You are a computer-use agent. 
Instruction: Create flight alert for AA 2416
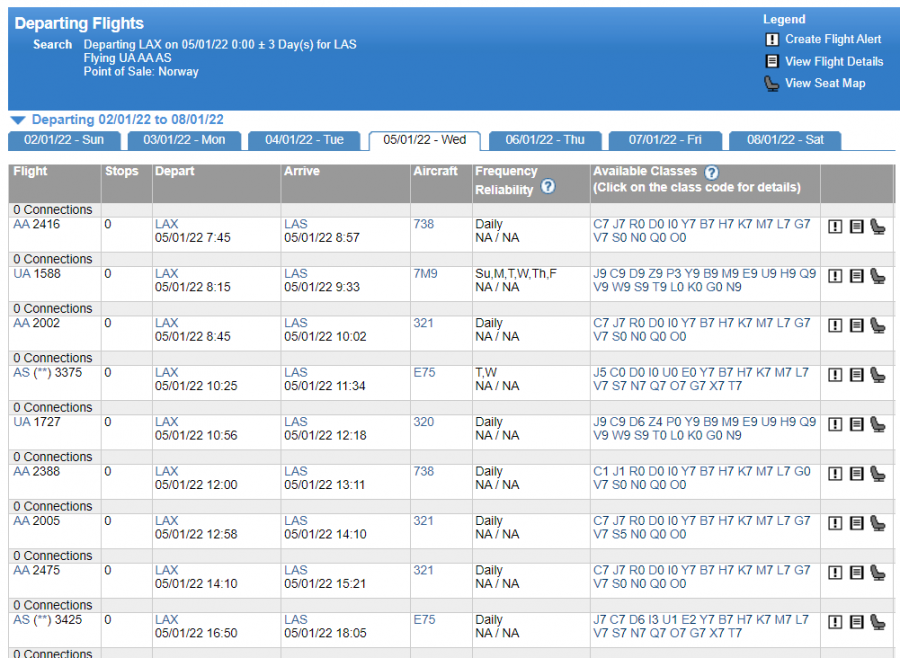835,227
